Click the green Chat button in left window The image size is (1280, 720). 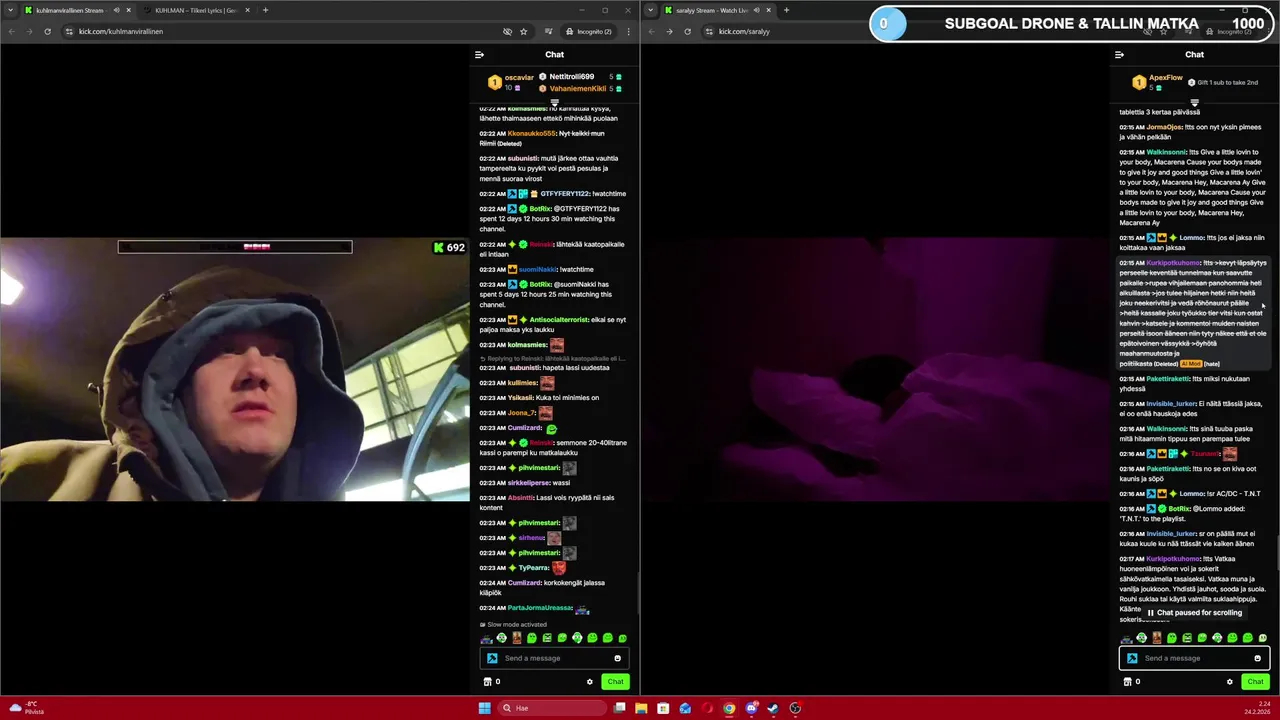(x=615, y=682)
